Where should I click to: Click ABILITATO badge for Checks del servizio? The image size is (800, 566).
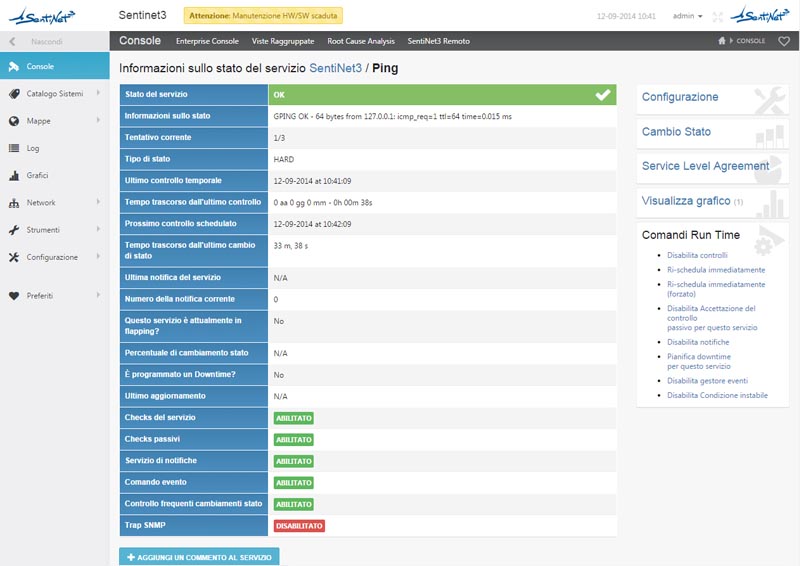tap(293, 418)
